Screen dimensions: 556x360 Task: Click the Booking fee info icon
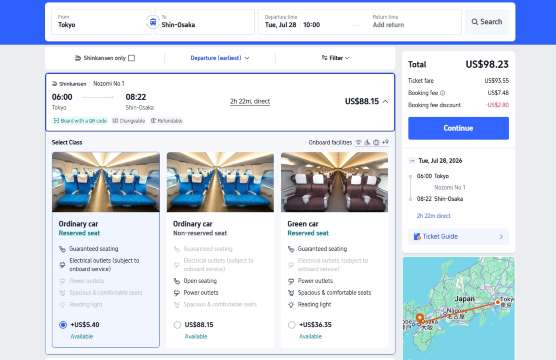[442, 93]
